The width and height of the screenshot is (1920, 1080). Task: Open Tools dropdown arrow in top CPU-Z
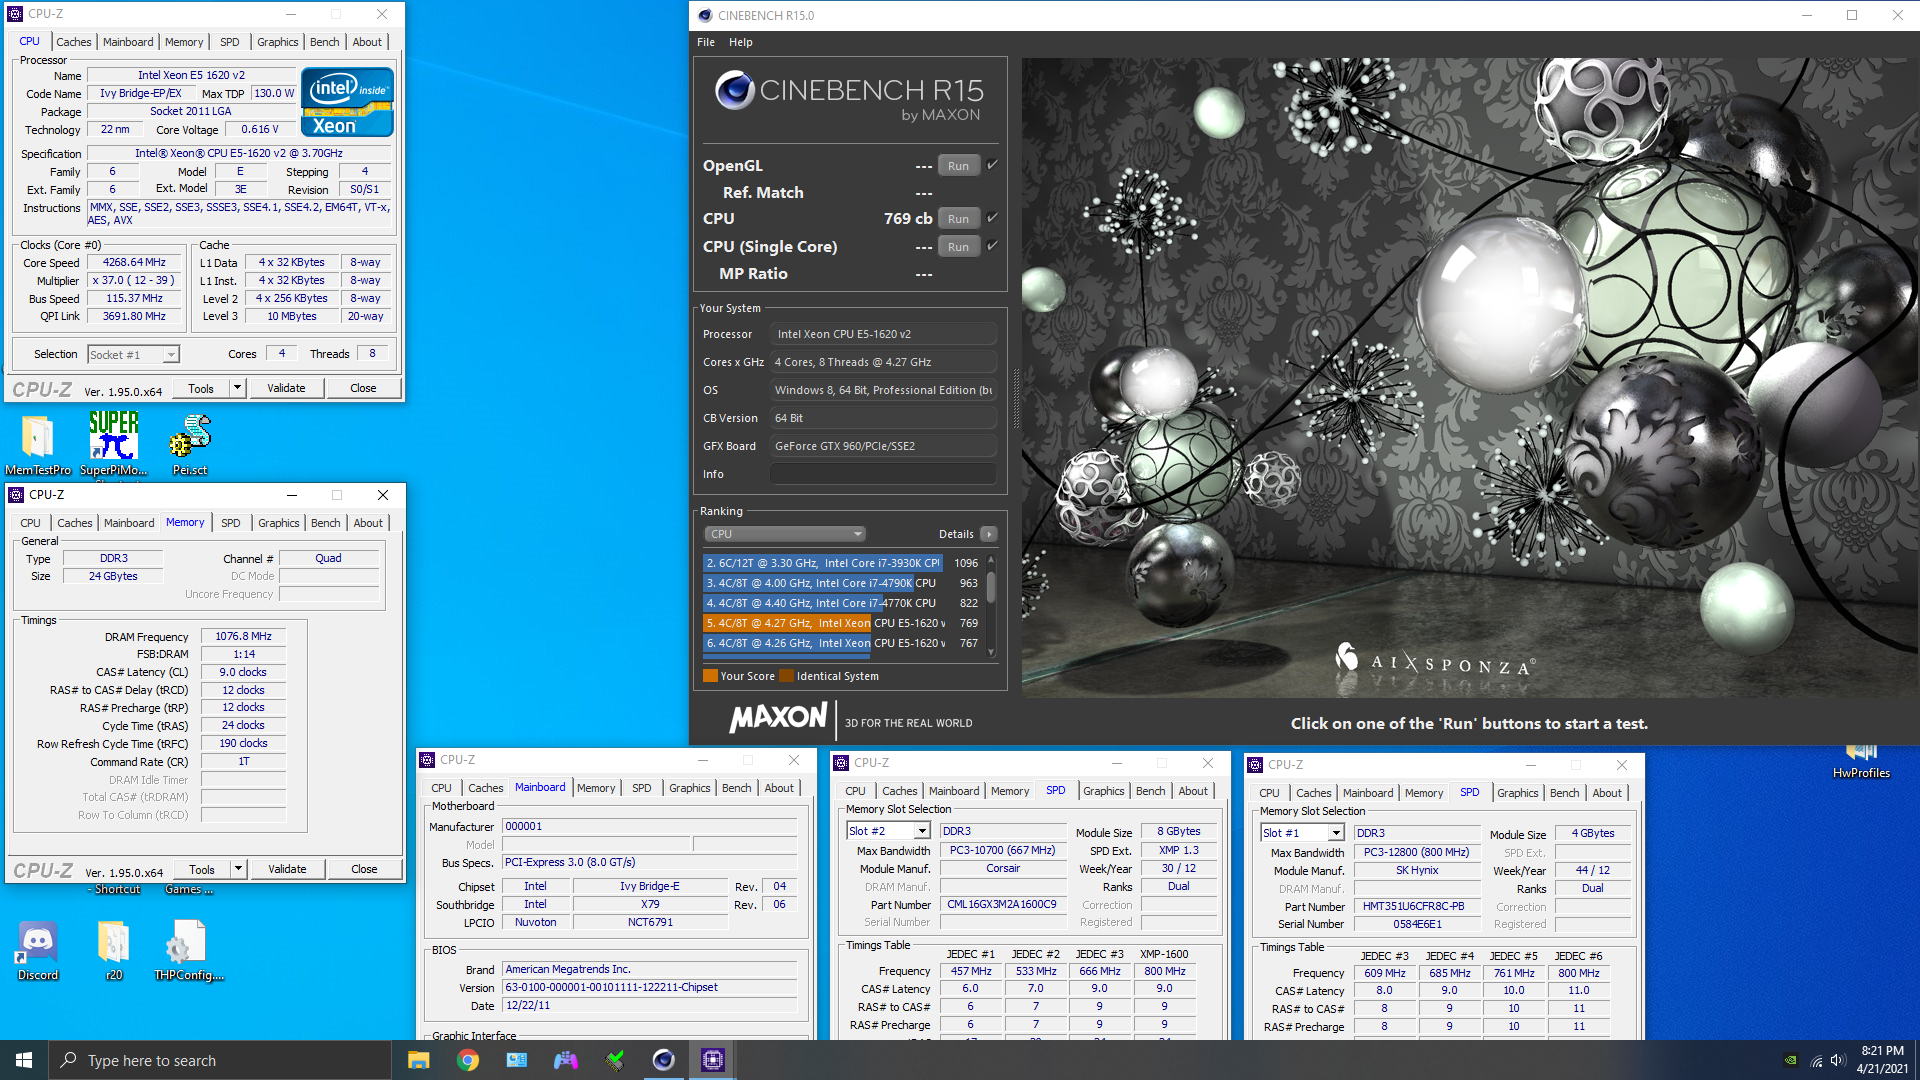pyautogui.click(x=237, y=388)
